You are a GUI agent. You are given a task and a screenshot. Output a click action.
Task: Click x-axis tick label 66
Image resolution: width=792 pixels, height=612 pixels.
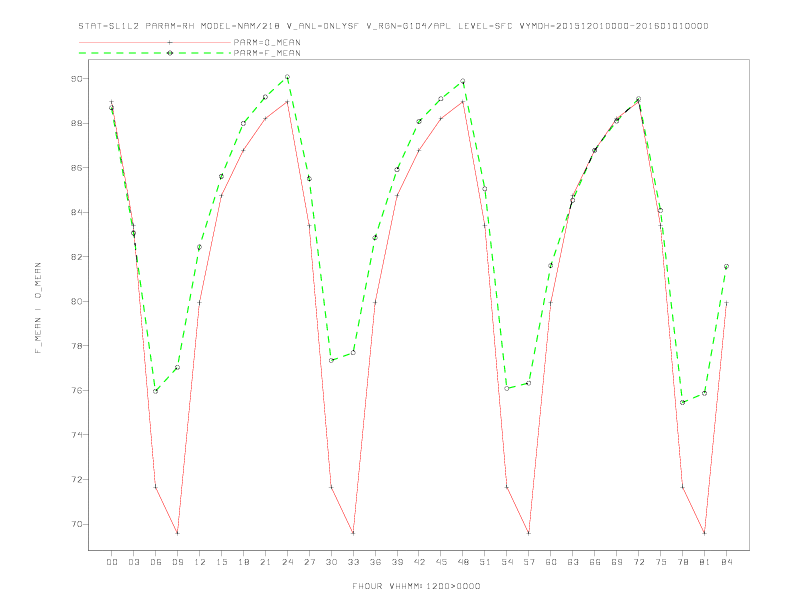[595, 562]
